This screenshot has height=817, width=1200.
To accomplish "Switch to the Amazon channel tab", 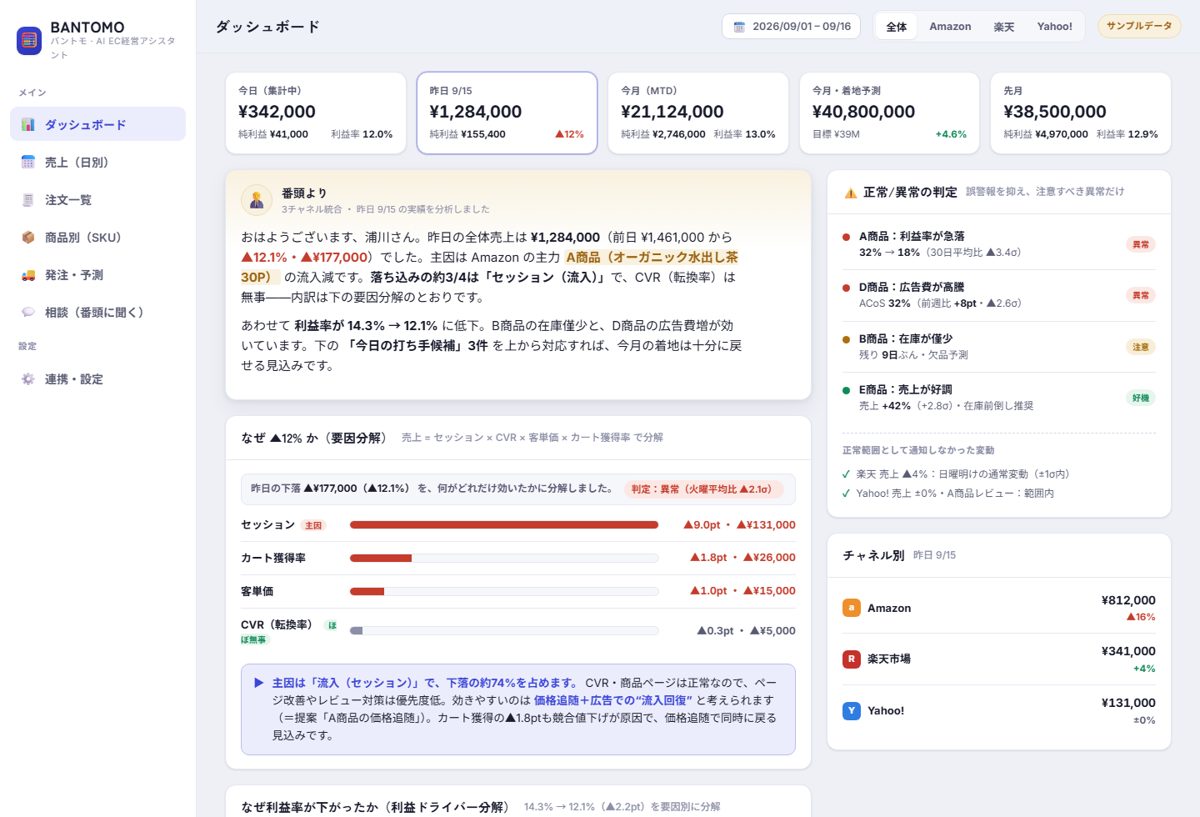I will point(950,27).
